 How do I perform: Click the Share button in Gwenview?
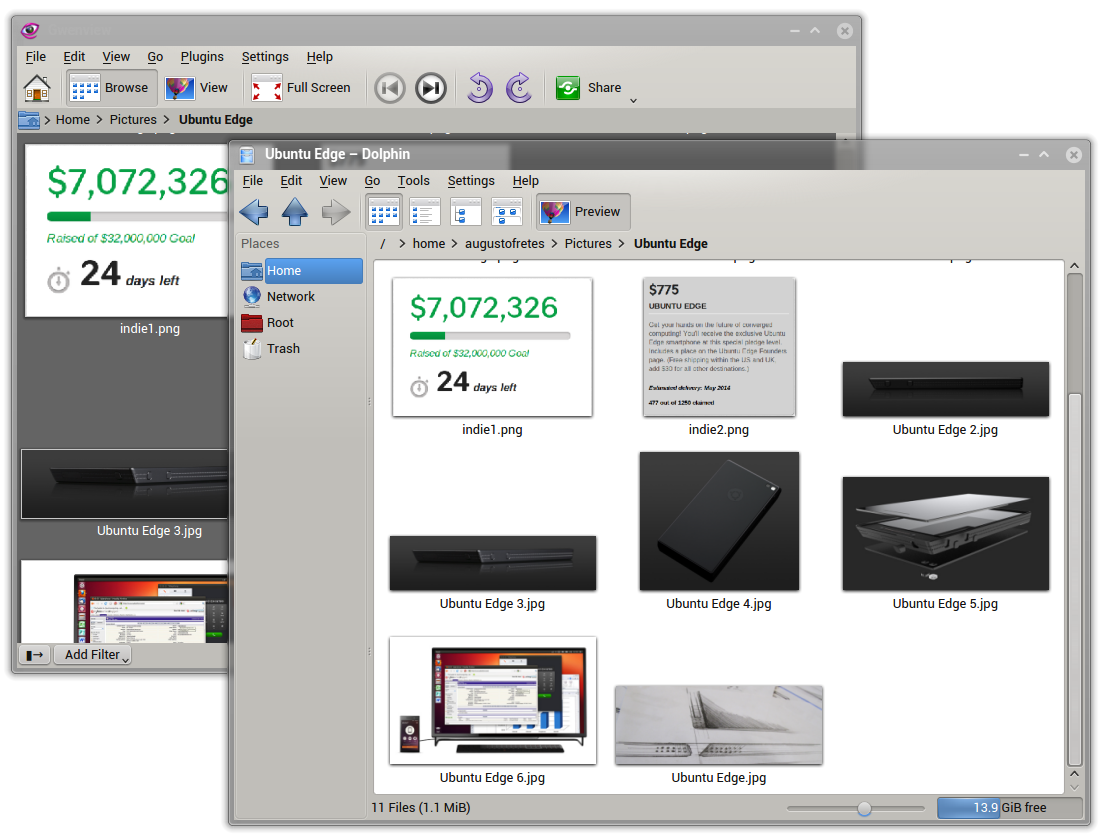589,88
